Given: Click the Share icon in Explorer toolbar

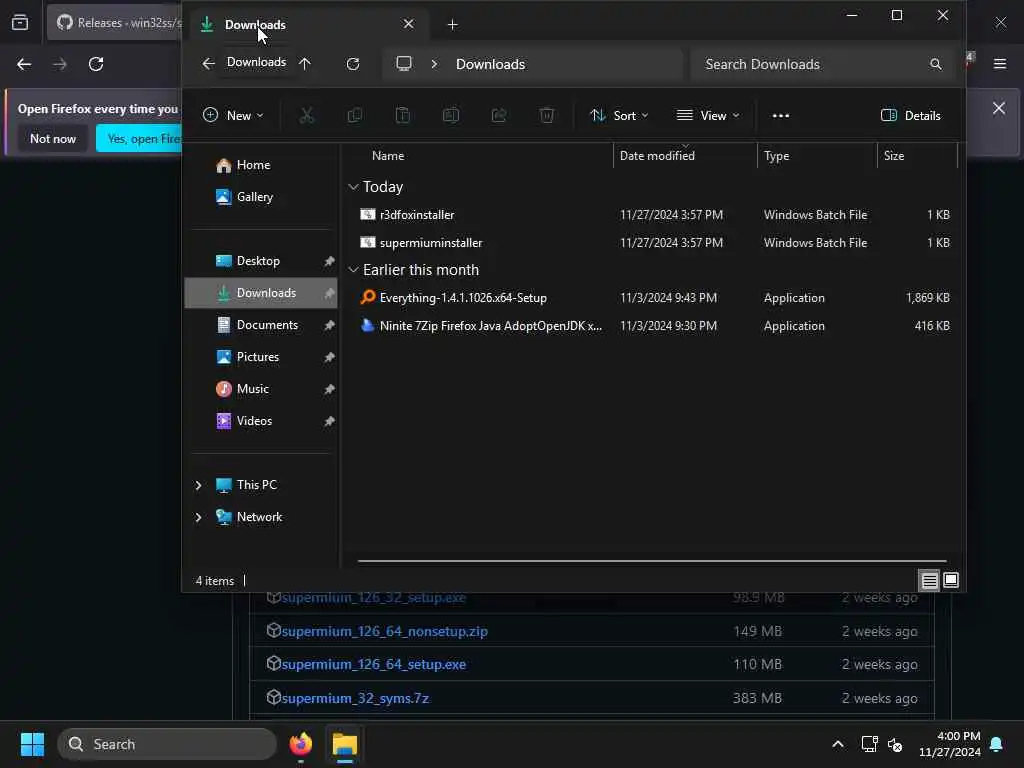Looking at the screenshot, I should coord(499,116).
